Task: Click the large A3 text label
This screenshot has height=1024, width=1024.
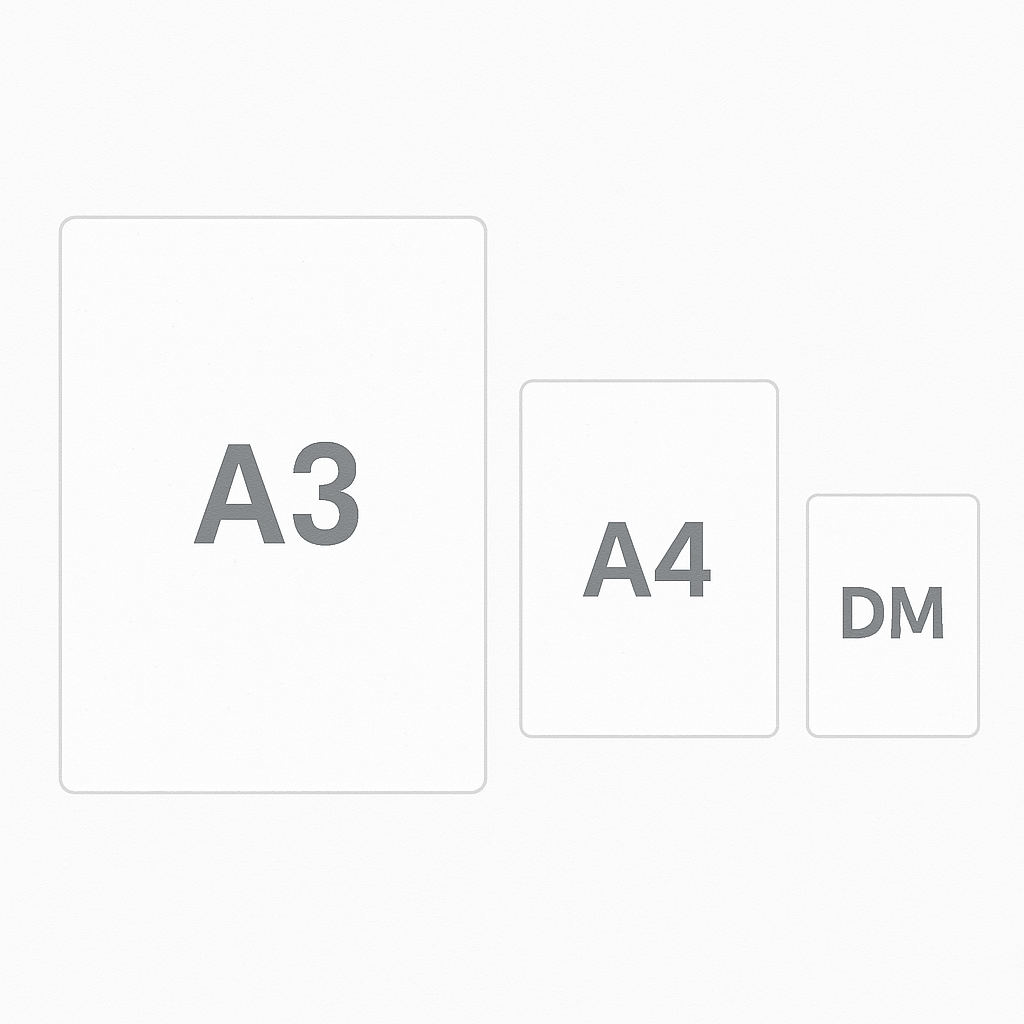Action: pyautogui.click(x=276, y=496)
